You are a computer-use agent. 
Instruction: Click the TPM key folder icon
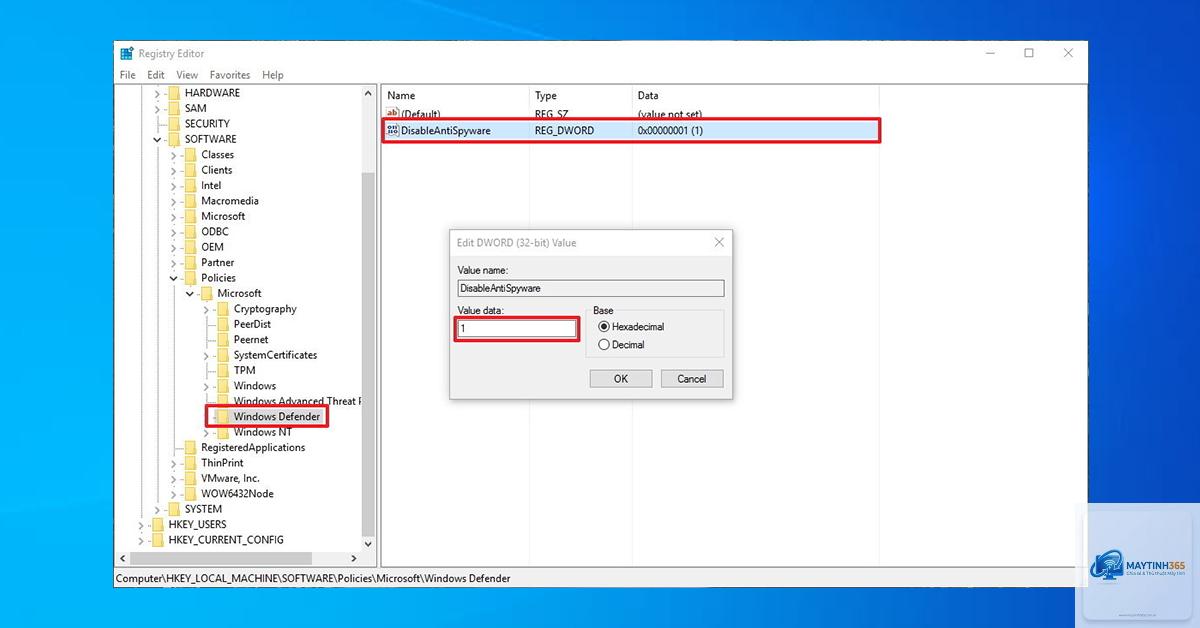(x=222, y=370)
